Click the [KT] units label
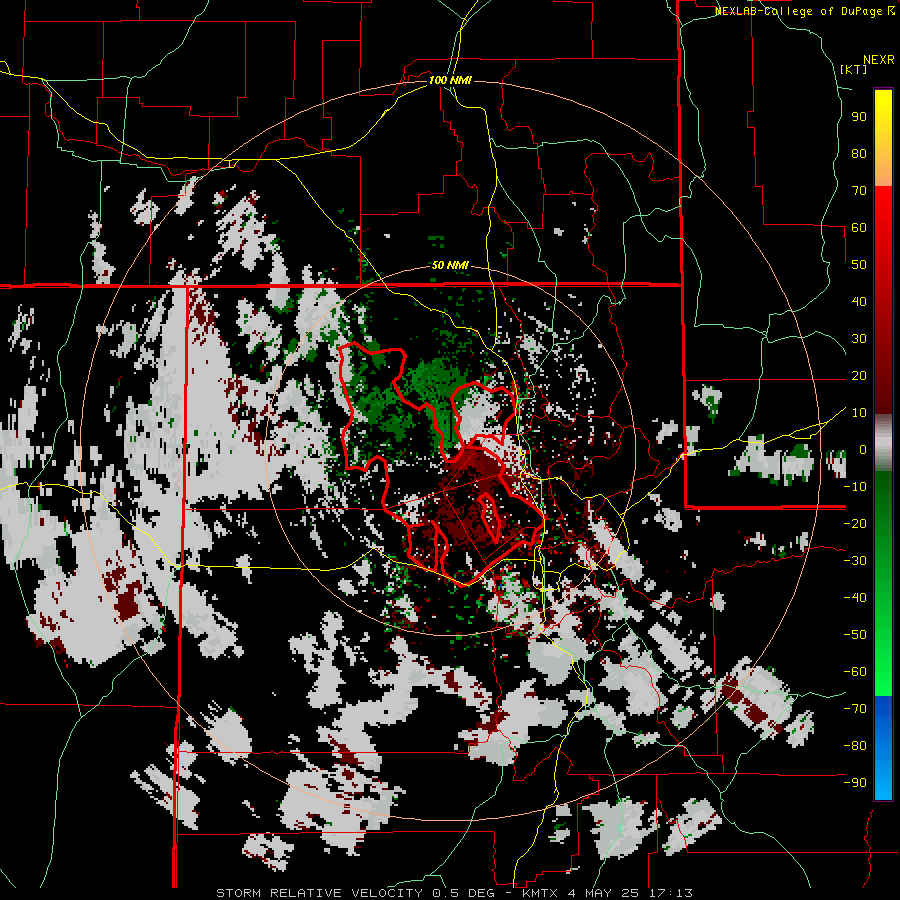900x900 pixels. click(854, 69)
